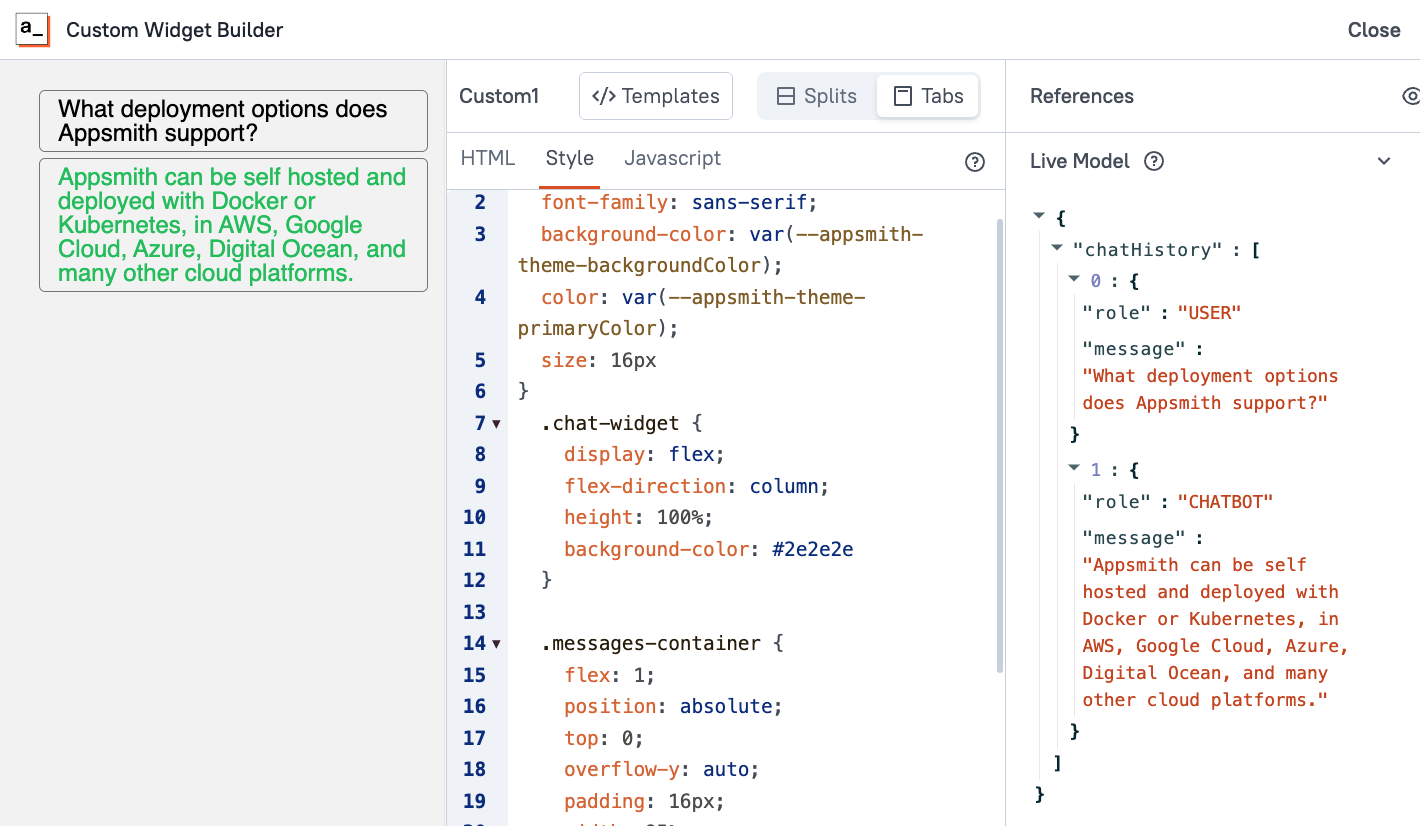
Task: Click the Live Model label
Action: tap(1080, 161)
